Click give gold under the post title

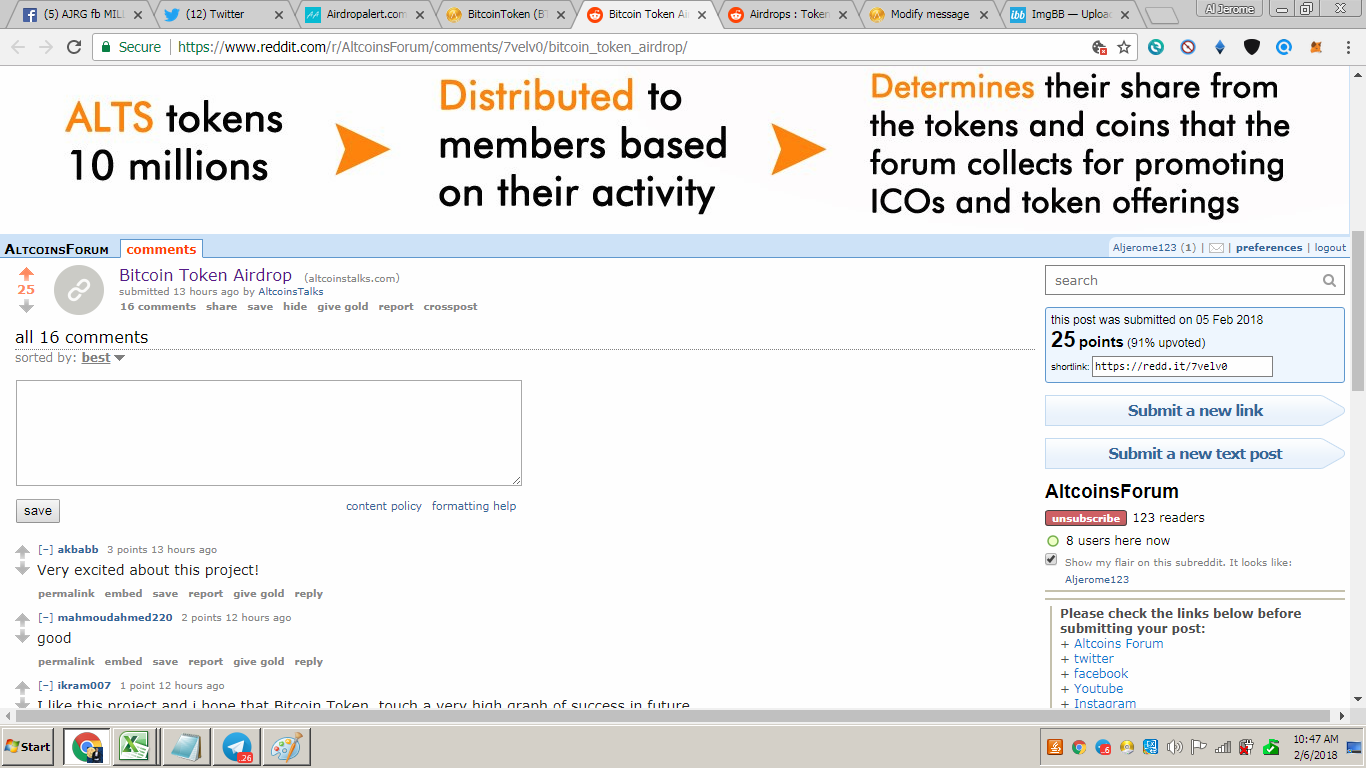click(x=343, y=307)
